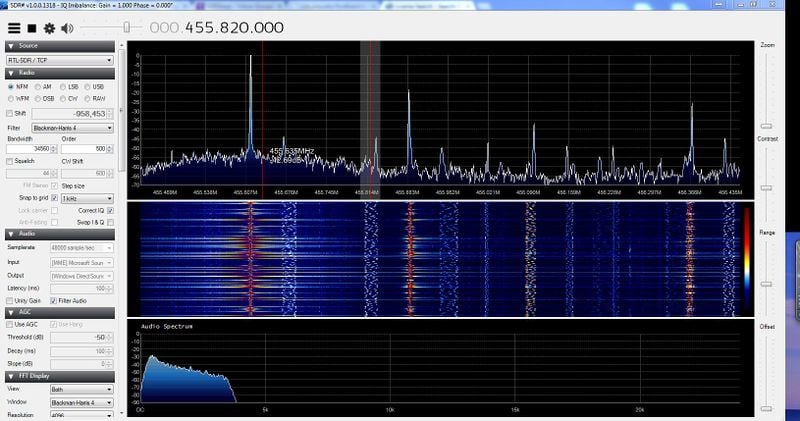
Task: Open the RTL-SDR / TCP source dropdown
Action: (60, 60)
